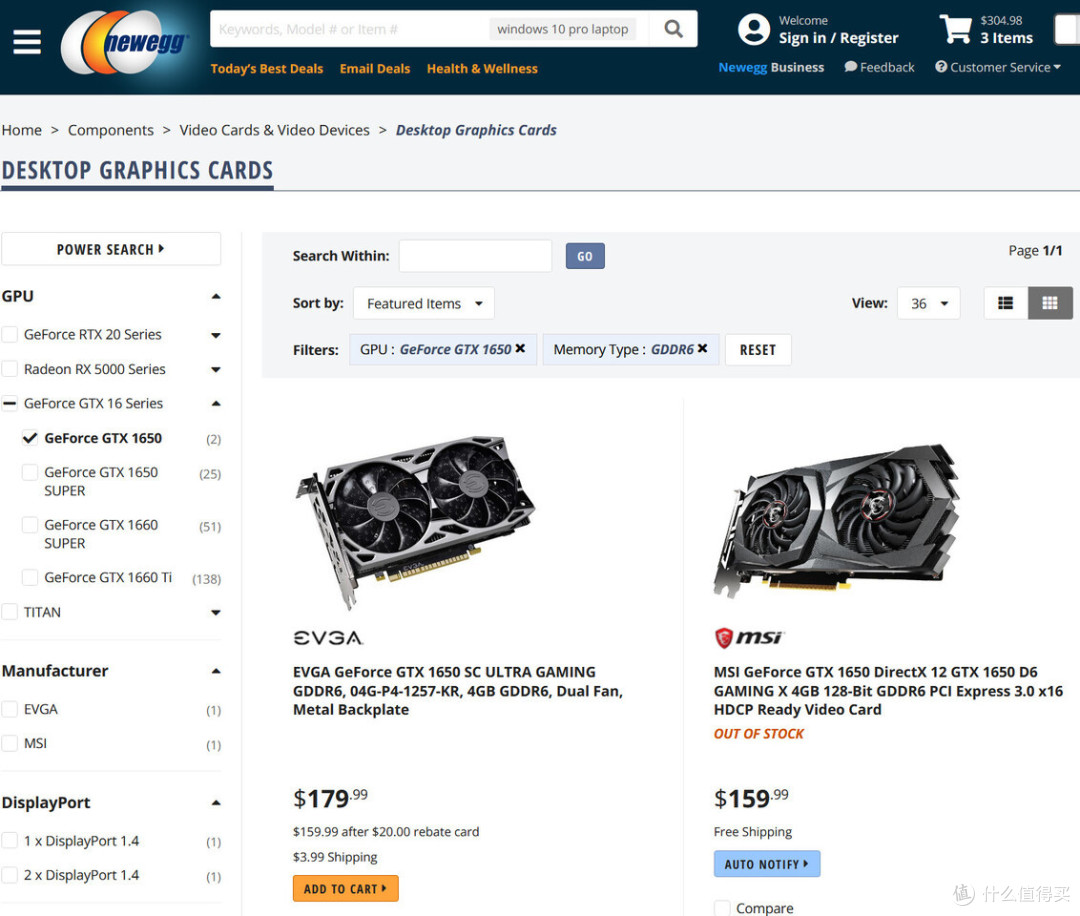Open the MSI brand logo
Viewport: 1080px width, 916px height.
tap(749, 638)
